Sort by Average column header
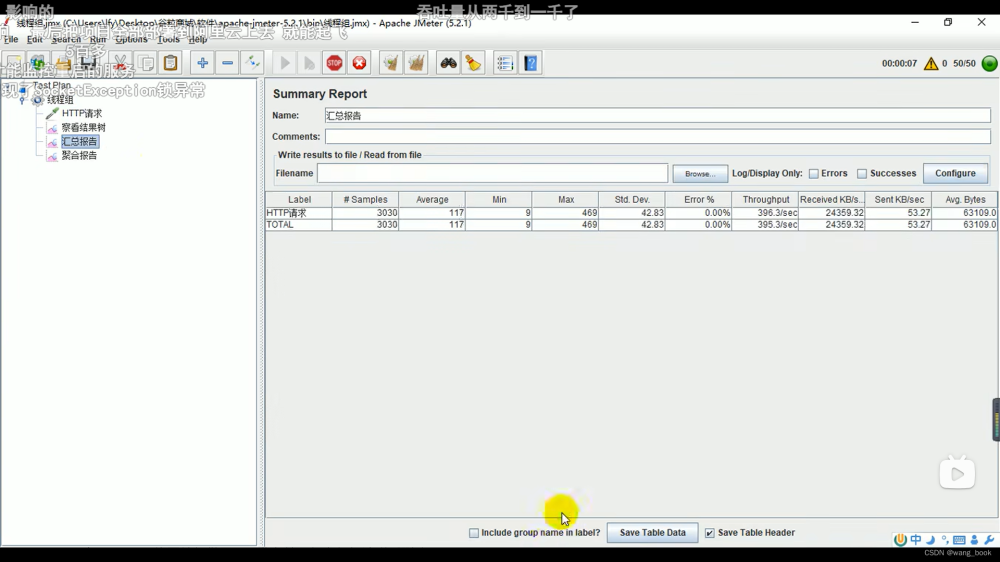 (432, 200)
